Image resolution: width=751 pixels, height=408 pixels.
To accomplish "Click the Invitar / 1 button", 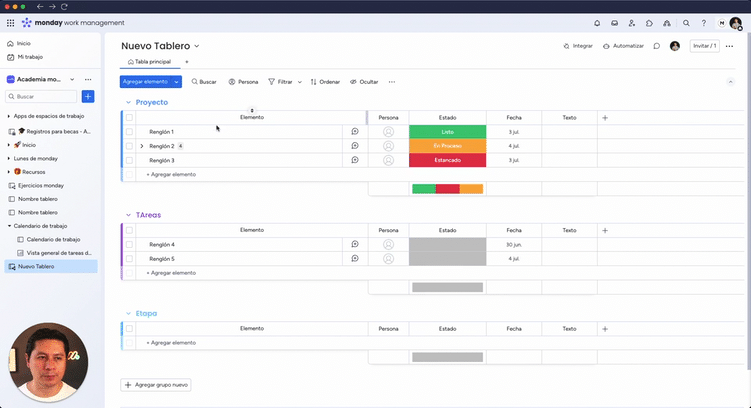I will [705, 46].
